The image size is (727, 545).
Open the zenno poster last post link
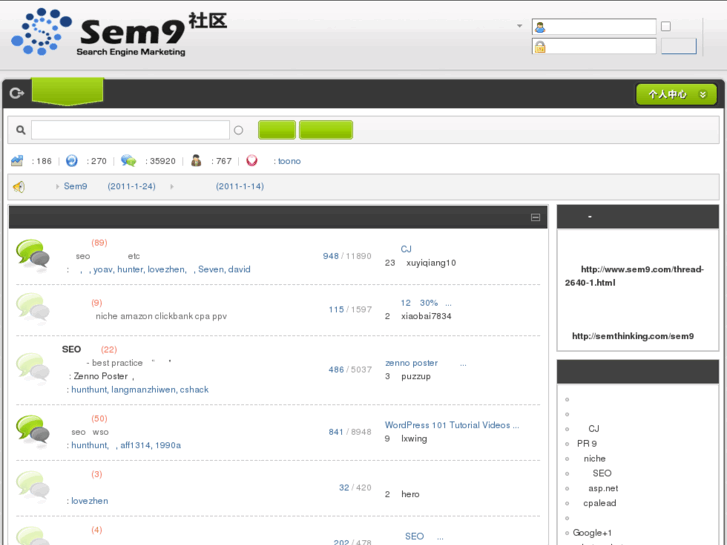tap(426, 363)
